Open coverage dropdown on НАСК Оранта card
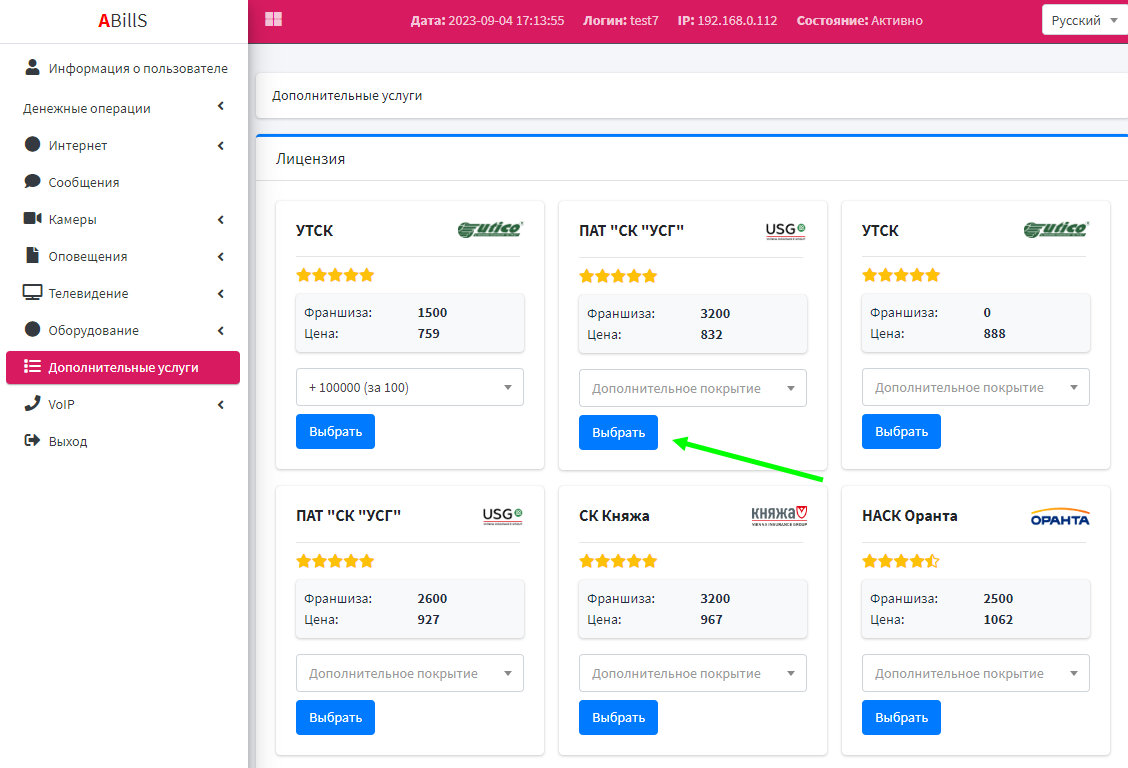Image resolution: width=1128 pixels, height=768 pixels. pos(975,673)
